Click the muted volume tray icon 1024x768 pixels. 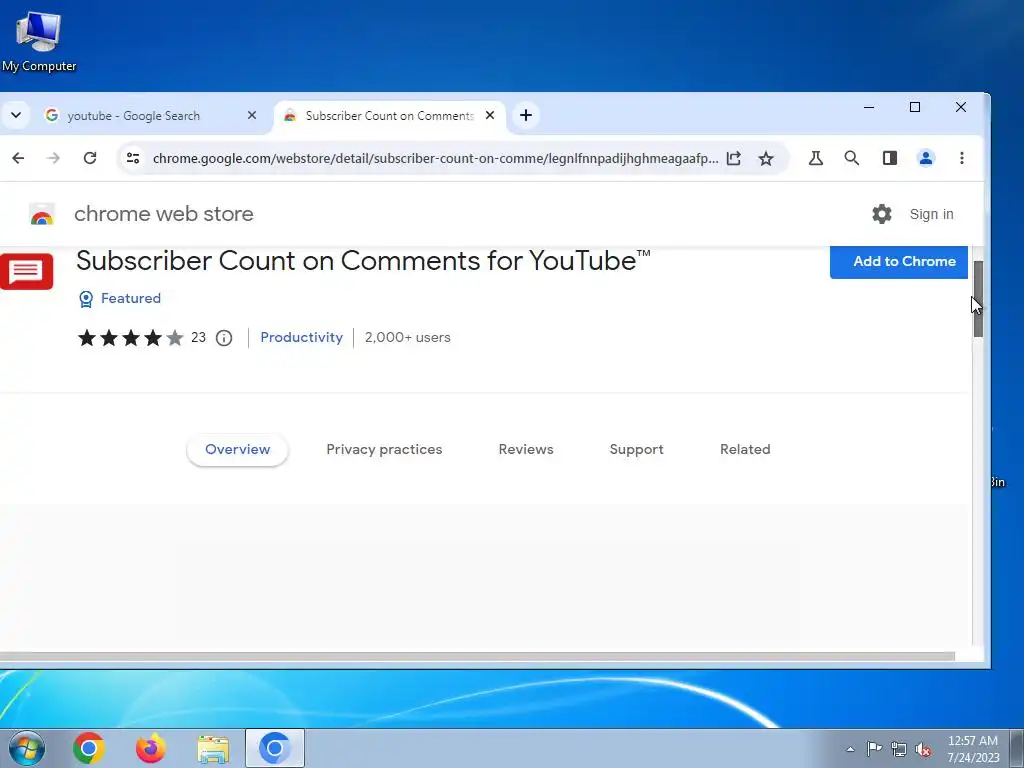(923, 749)
